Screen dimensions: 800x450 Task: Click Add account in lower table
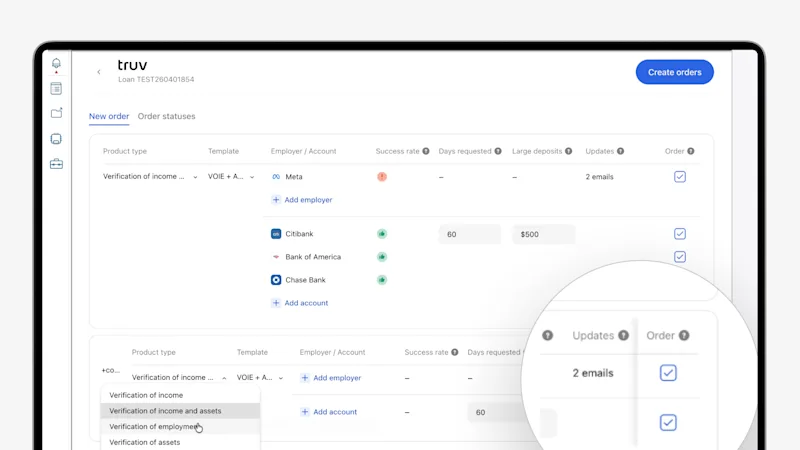(329, 412)
